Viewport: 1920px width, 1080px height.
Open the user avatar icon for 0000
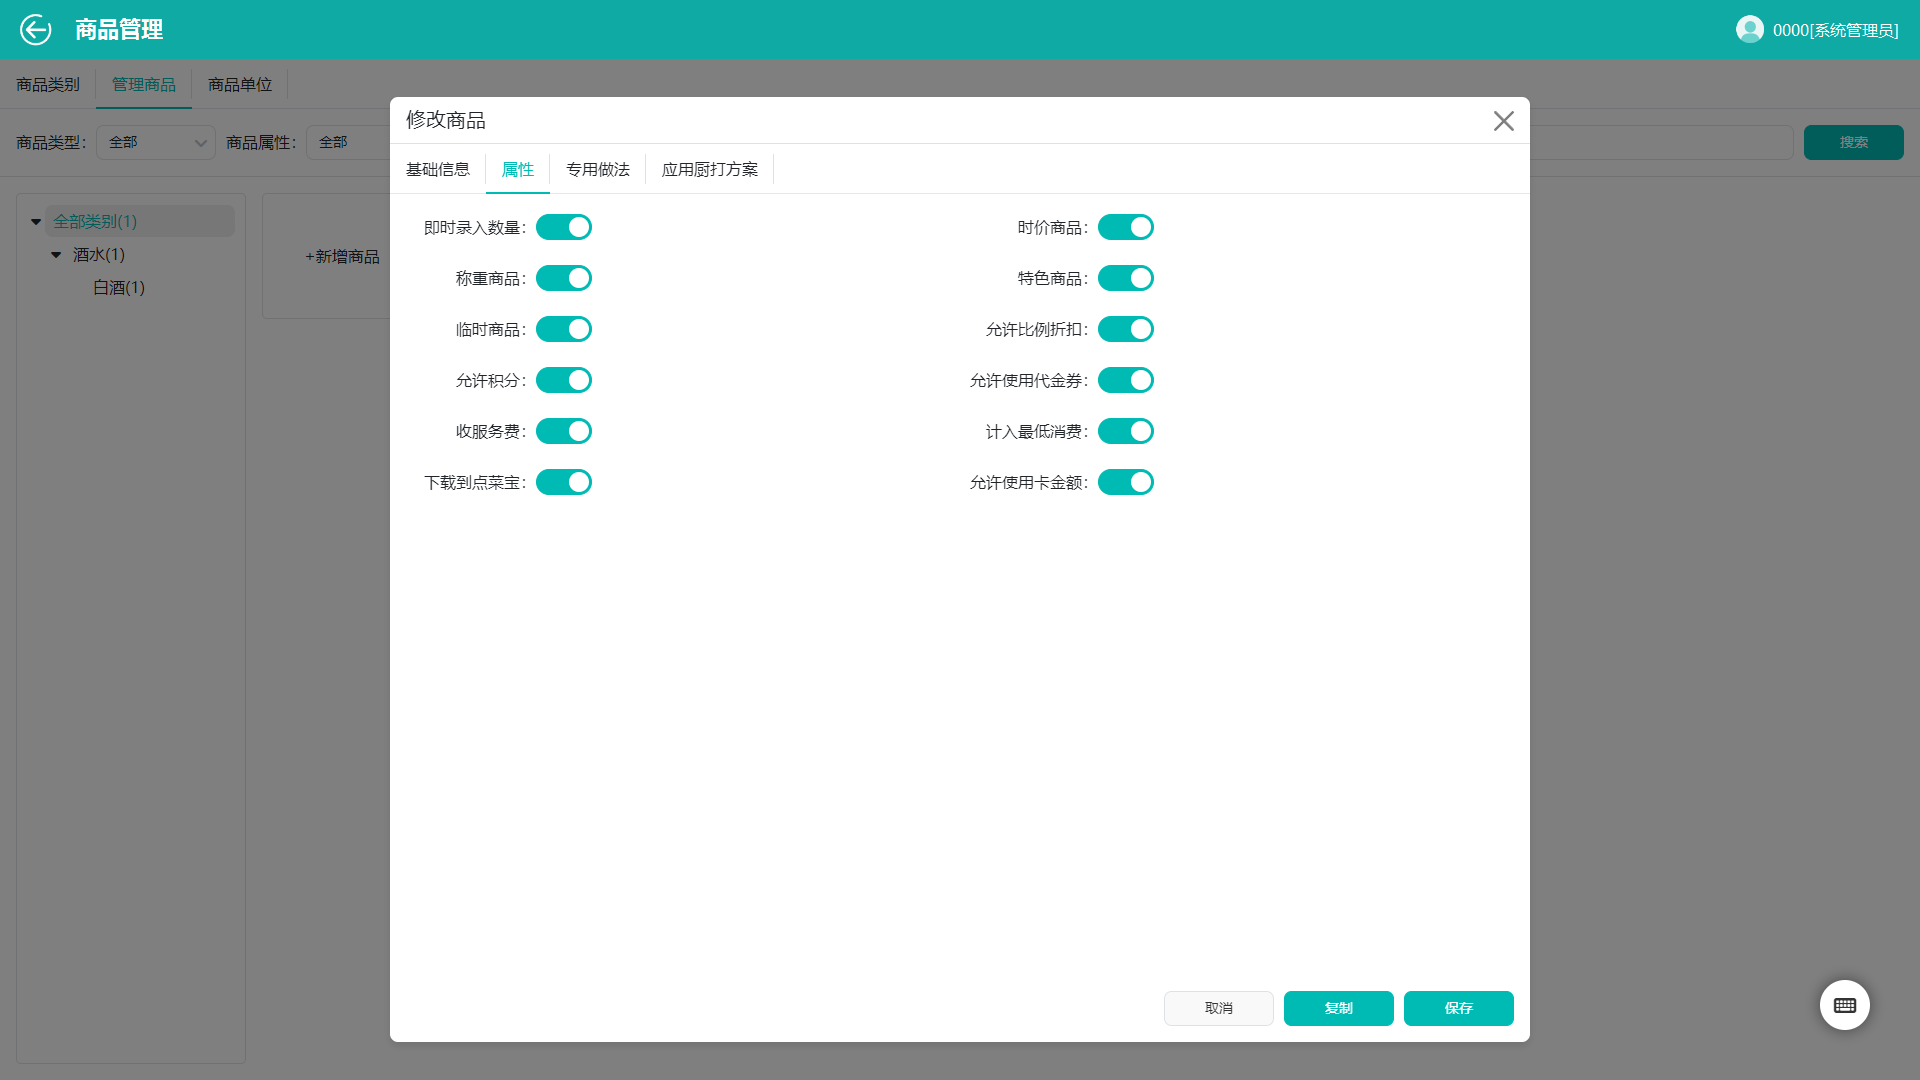pyautogui.click(x=1750, y=30)
